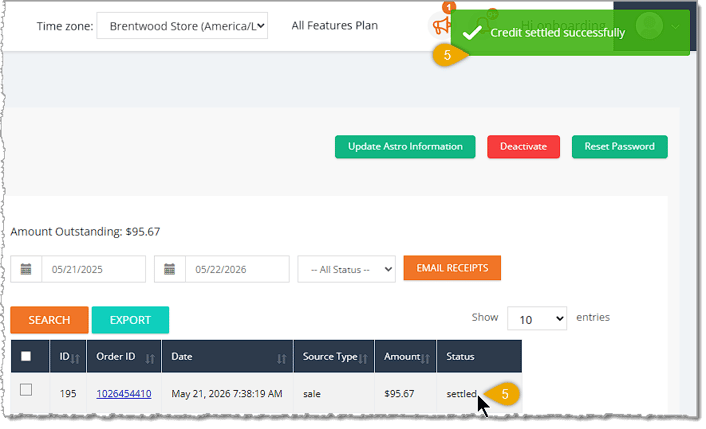
Task: Click the ID 195 cell
Action: click(68, 394)
